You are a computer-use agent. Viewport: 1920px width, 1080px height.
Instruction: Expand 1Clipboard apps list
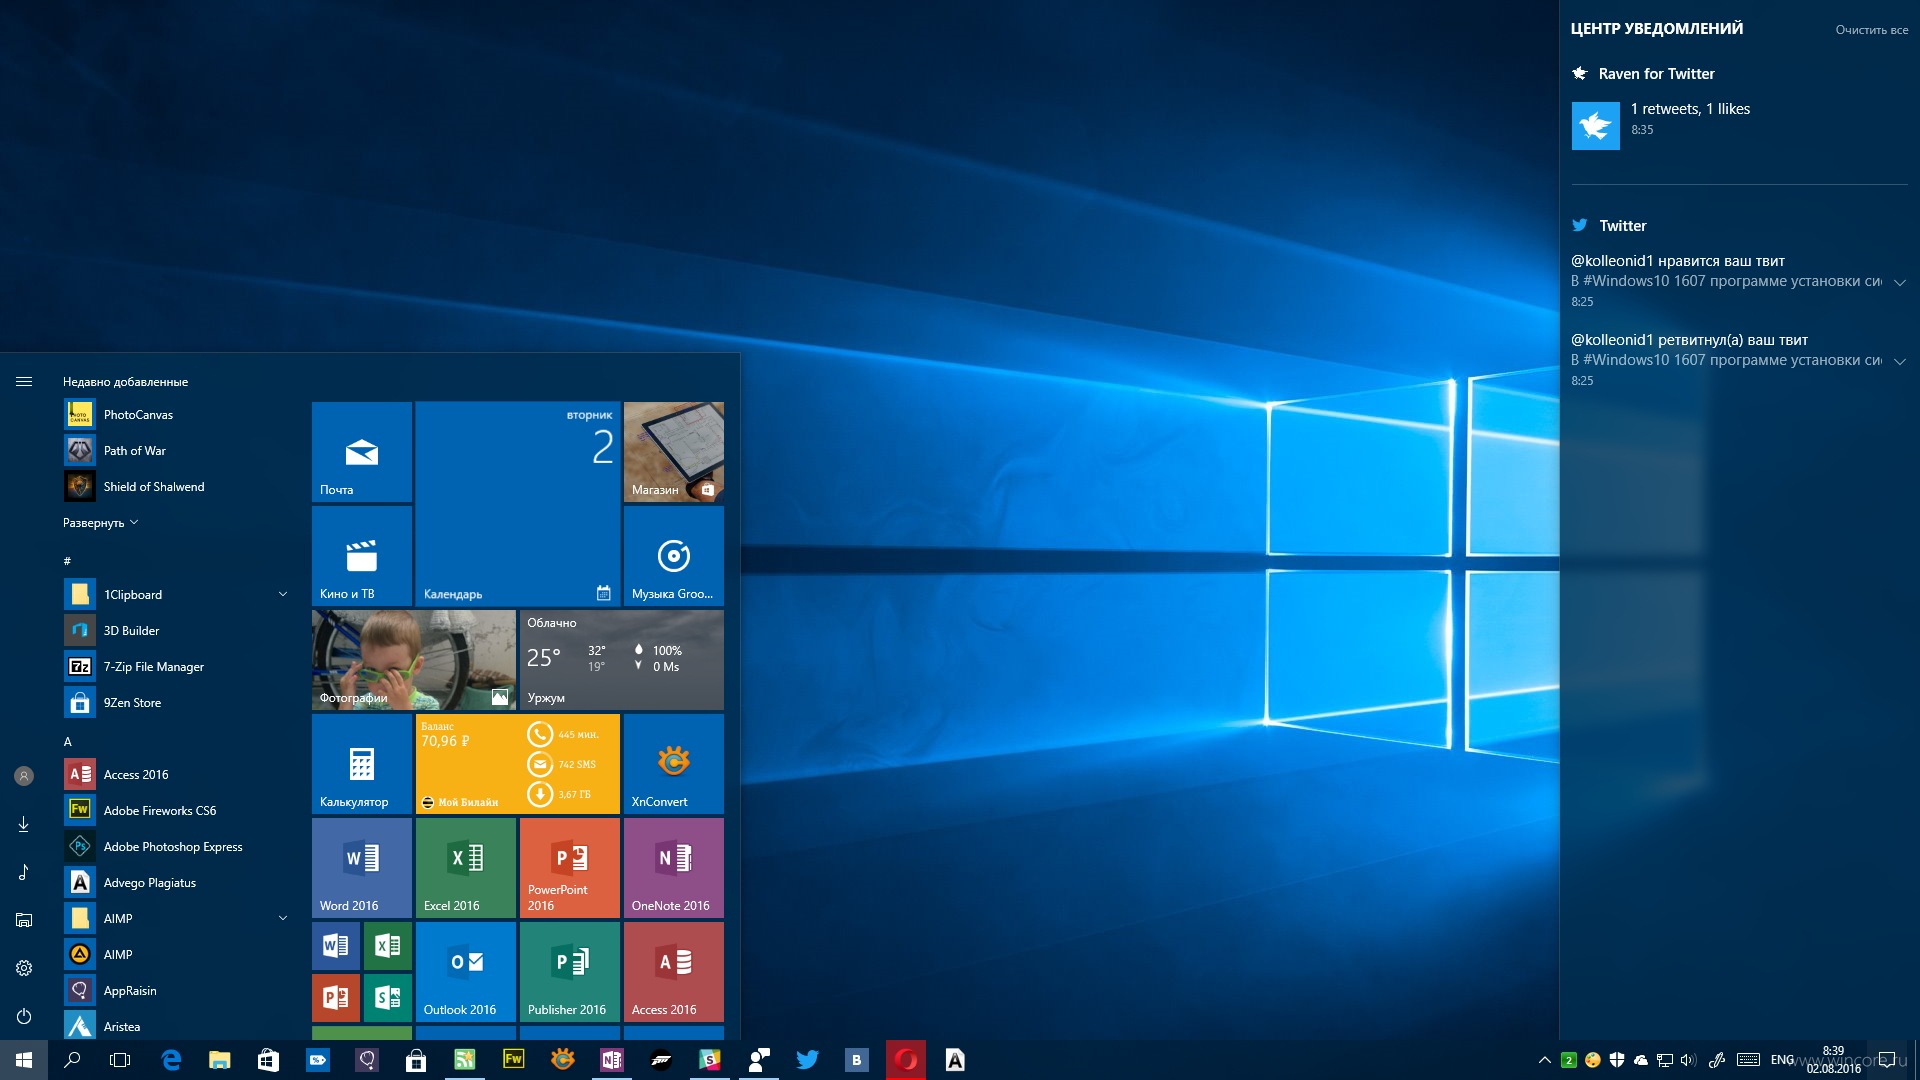pyautogui.click(x=282, y=593)
